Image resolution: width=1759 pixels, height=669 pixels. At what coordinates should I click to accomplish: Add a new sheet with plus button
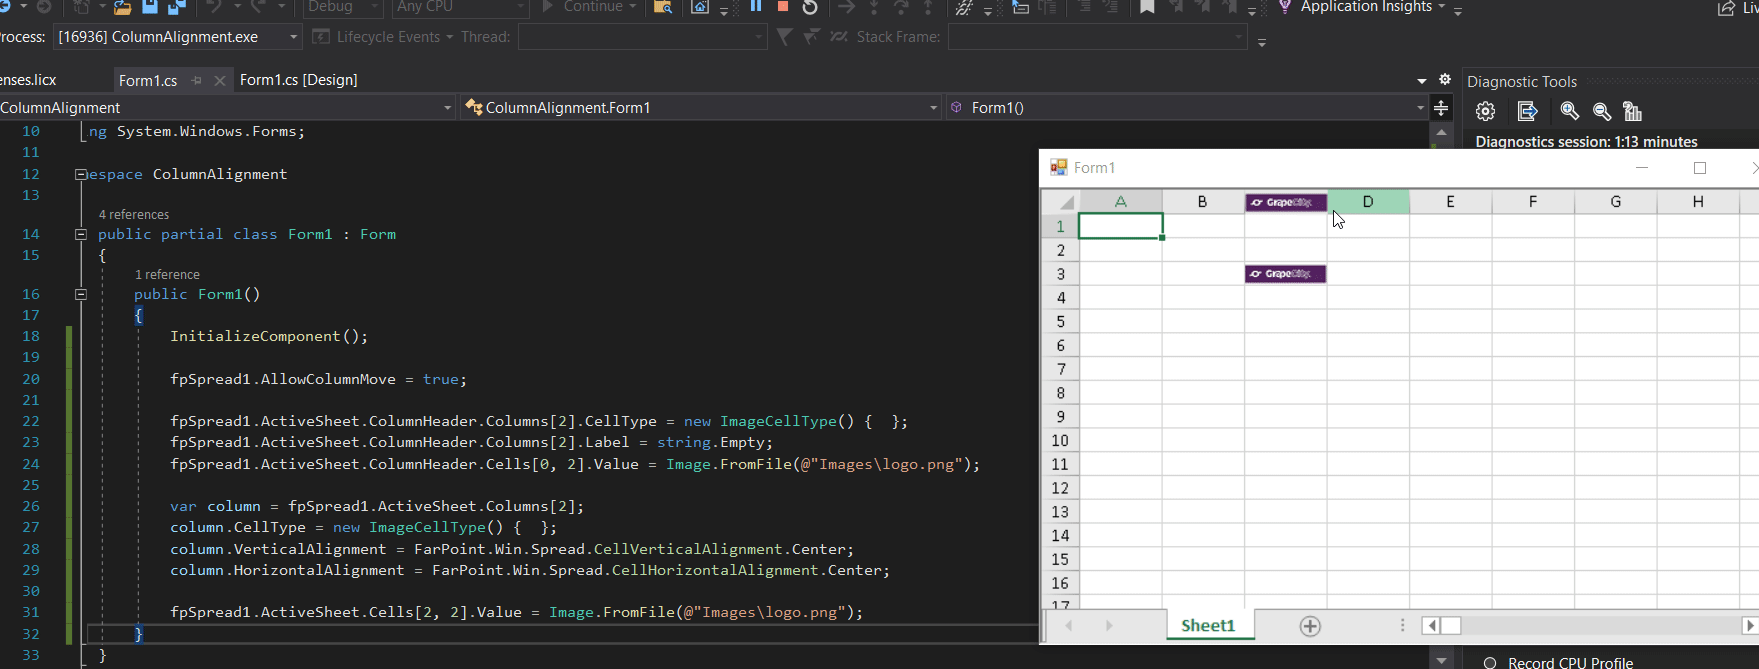coord(1310,626)
